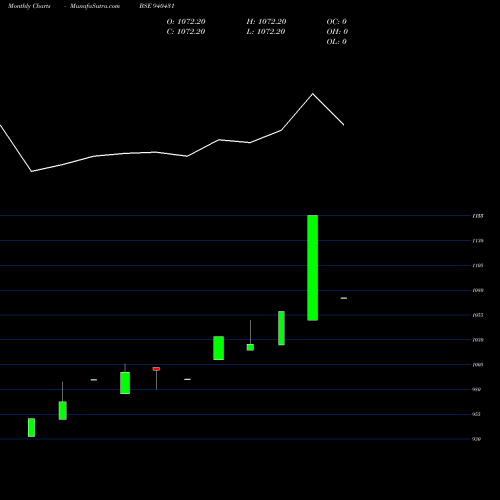The width and height of the screenshot is (500, 500).
Task: Click the "1039" price axis label
Action: click(x=478, y=340)
